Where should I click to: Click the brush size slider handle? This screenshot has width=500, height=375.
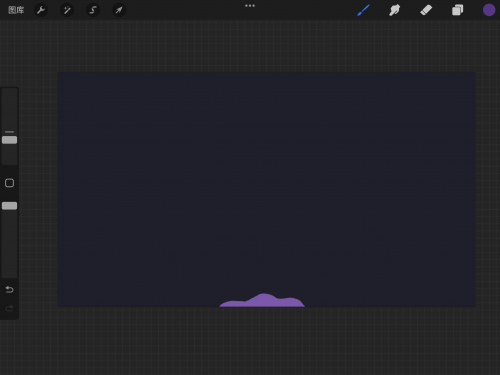click(9, 140)
